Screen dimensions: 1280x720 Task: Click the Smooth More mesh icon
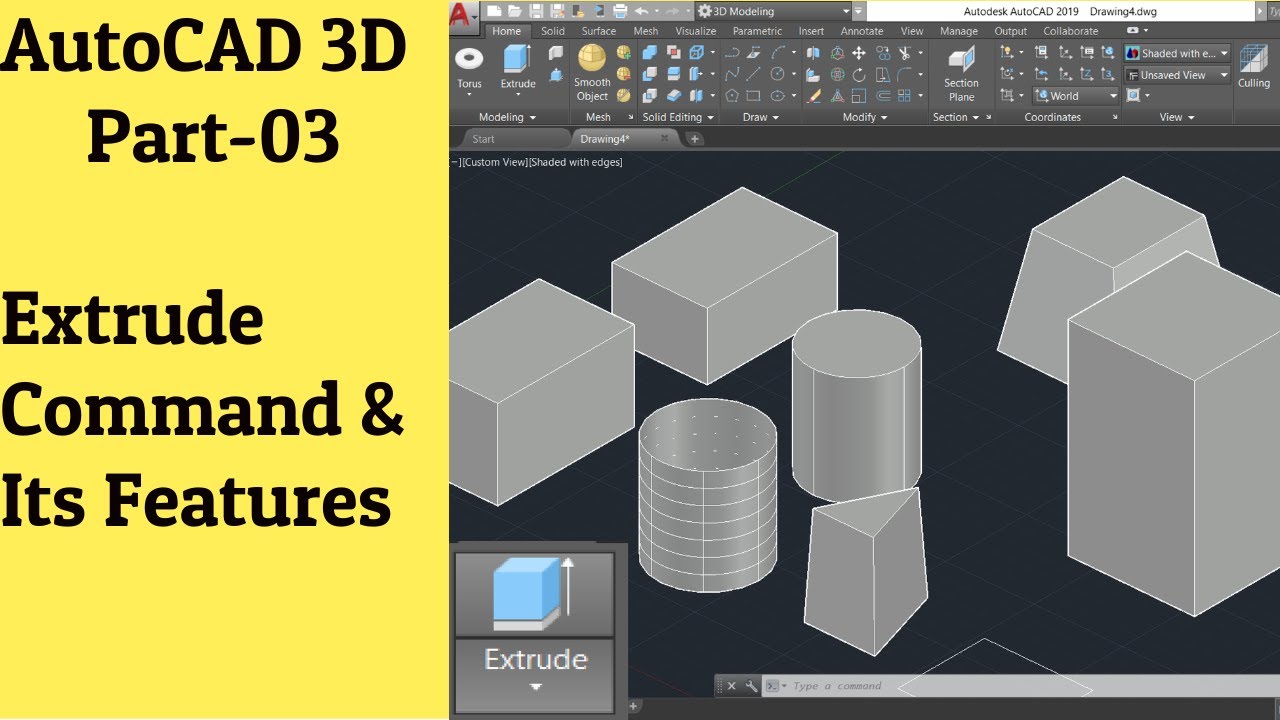click(x=623, y=52)
